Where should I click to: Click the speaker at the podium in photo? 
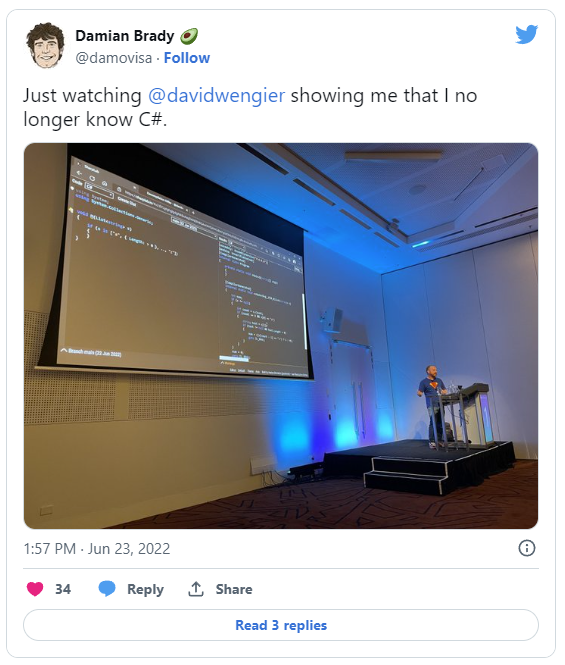coord(431,405)
